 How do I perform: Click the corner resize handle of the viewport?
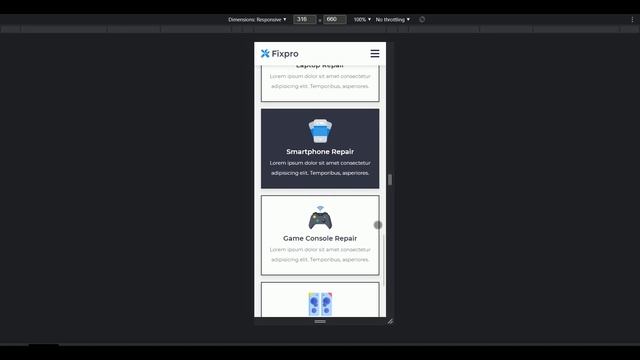point(390,322)
